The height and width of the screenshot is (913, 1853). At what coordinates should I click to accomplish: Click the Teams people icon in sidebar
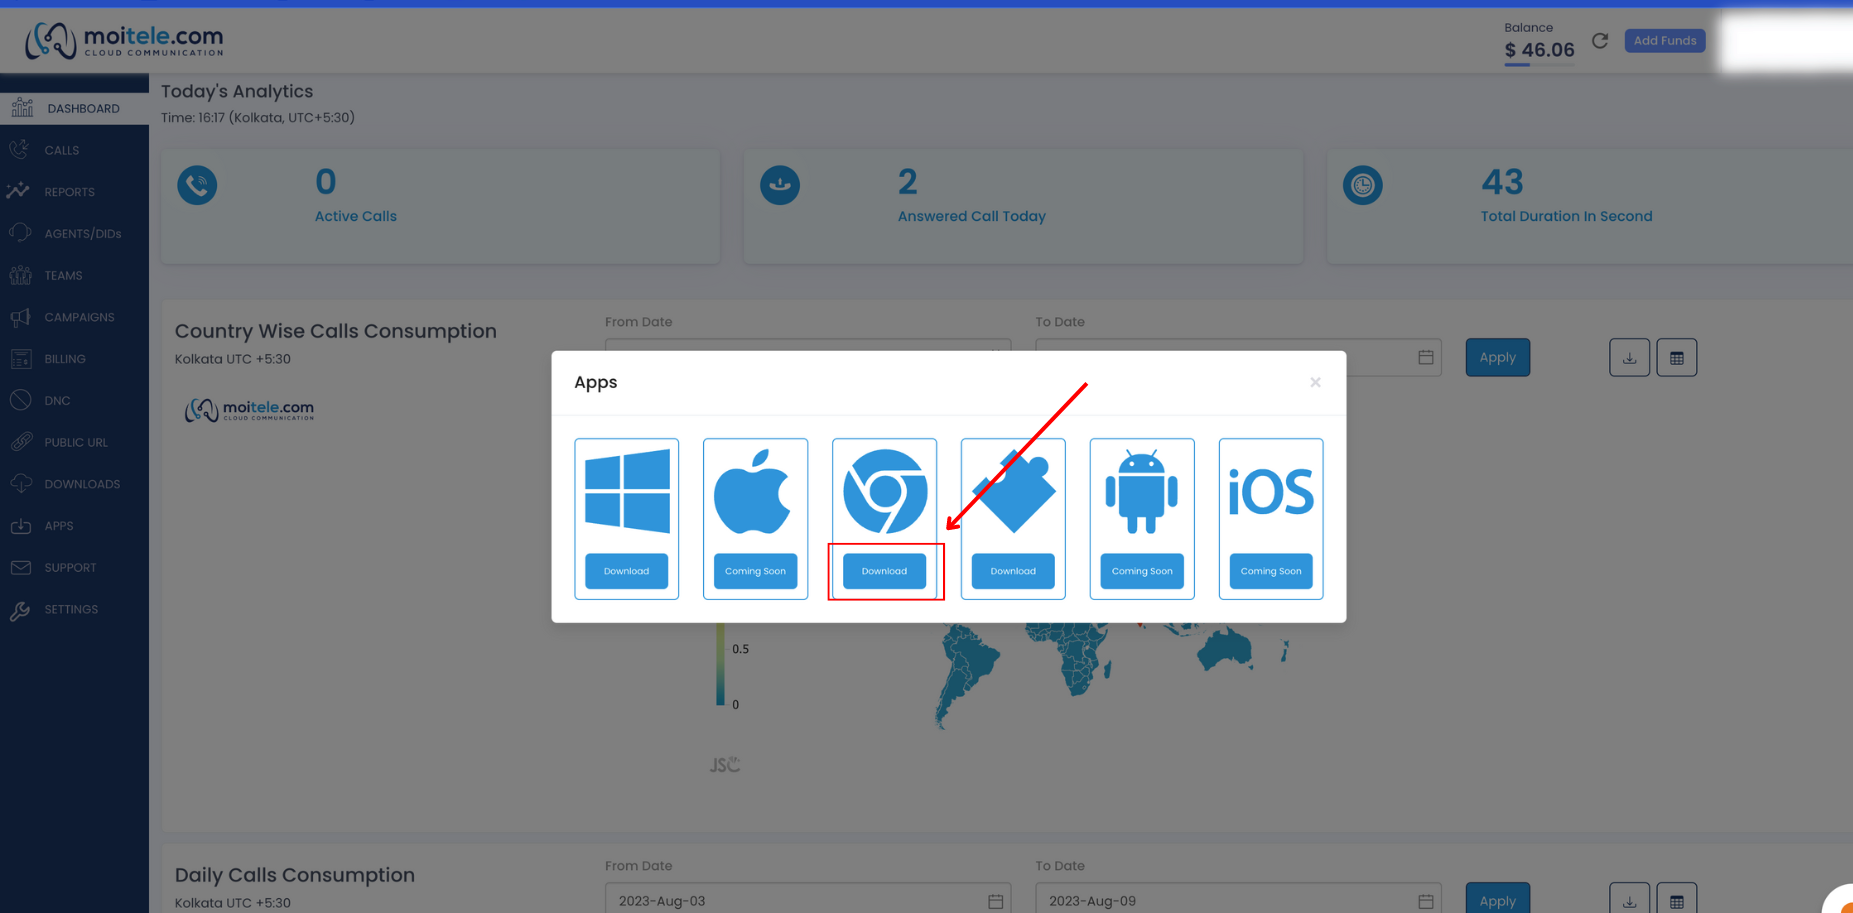pyautogui.click(x=21, y=275)
